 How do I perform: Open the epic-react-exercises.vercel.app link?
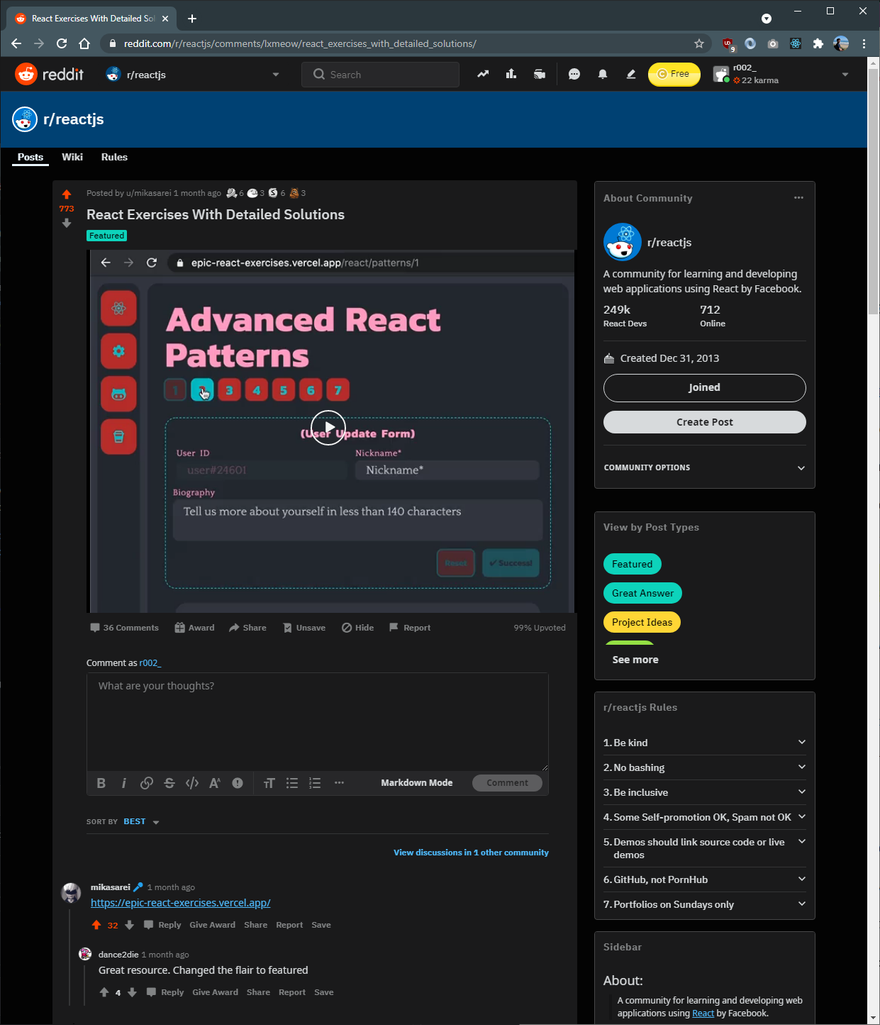[x=180, y=903]
